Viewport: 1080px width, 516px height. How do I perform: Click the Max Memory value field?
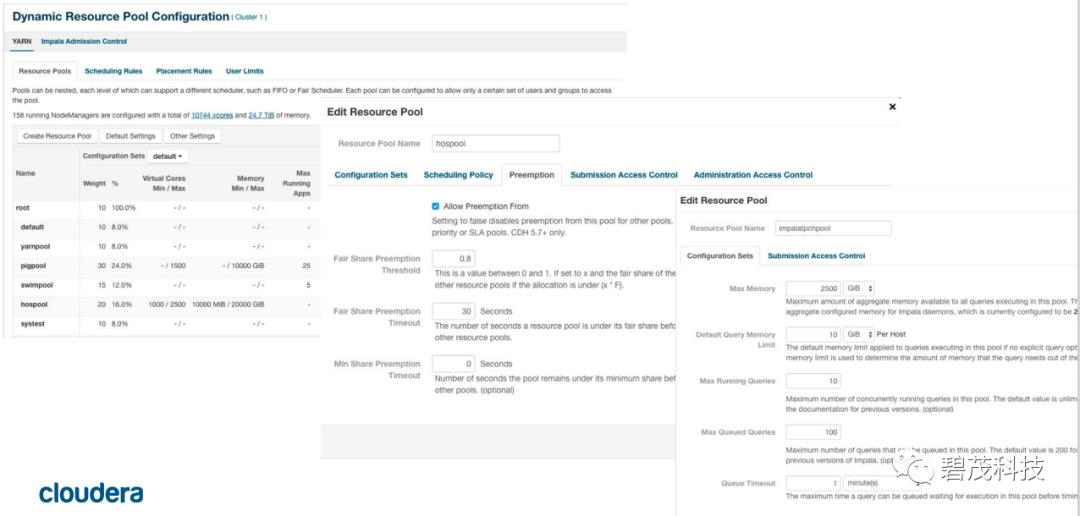[x=813, y=289]
